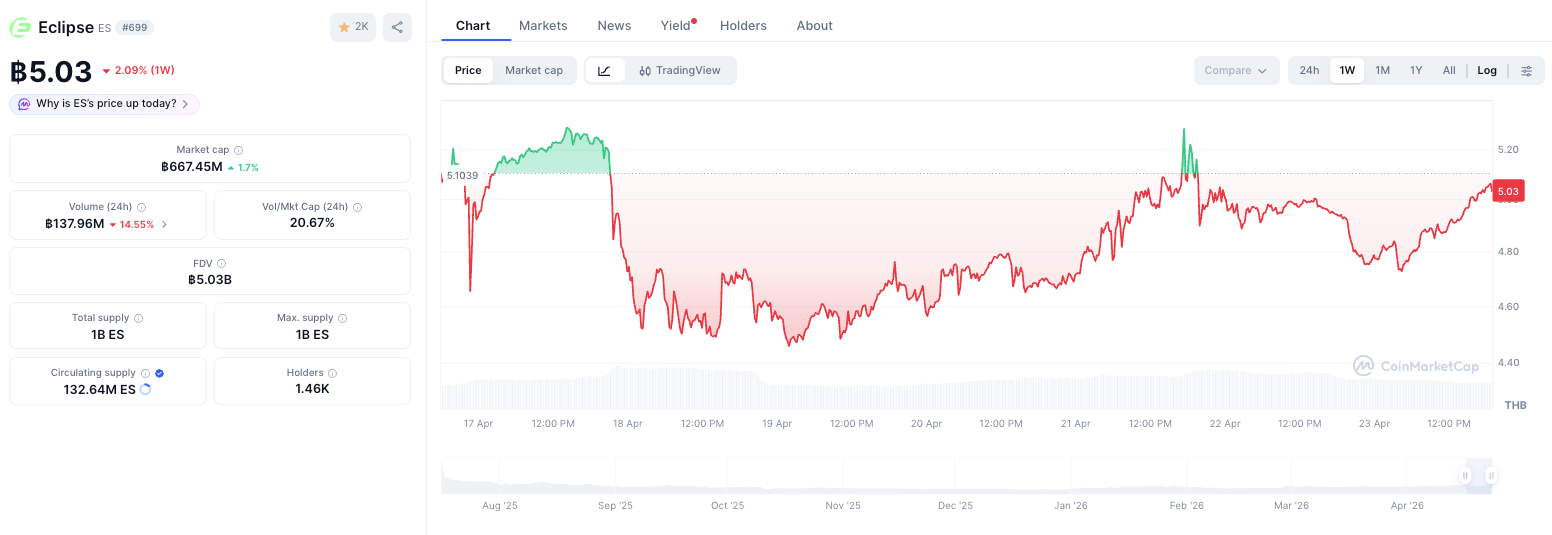Click the 20.67% Vol/Mkt Cap value
1552x535 pixels.
click(312, 223)
